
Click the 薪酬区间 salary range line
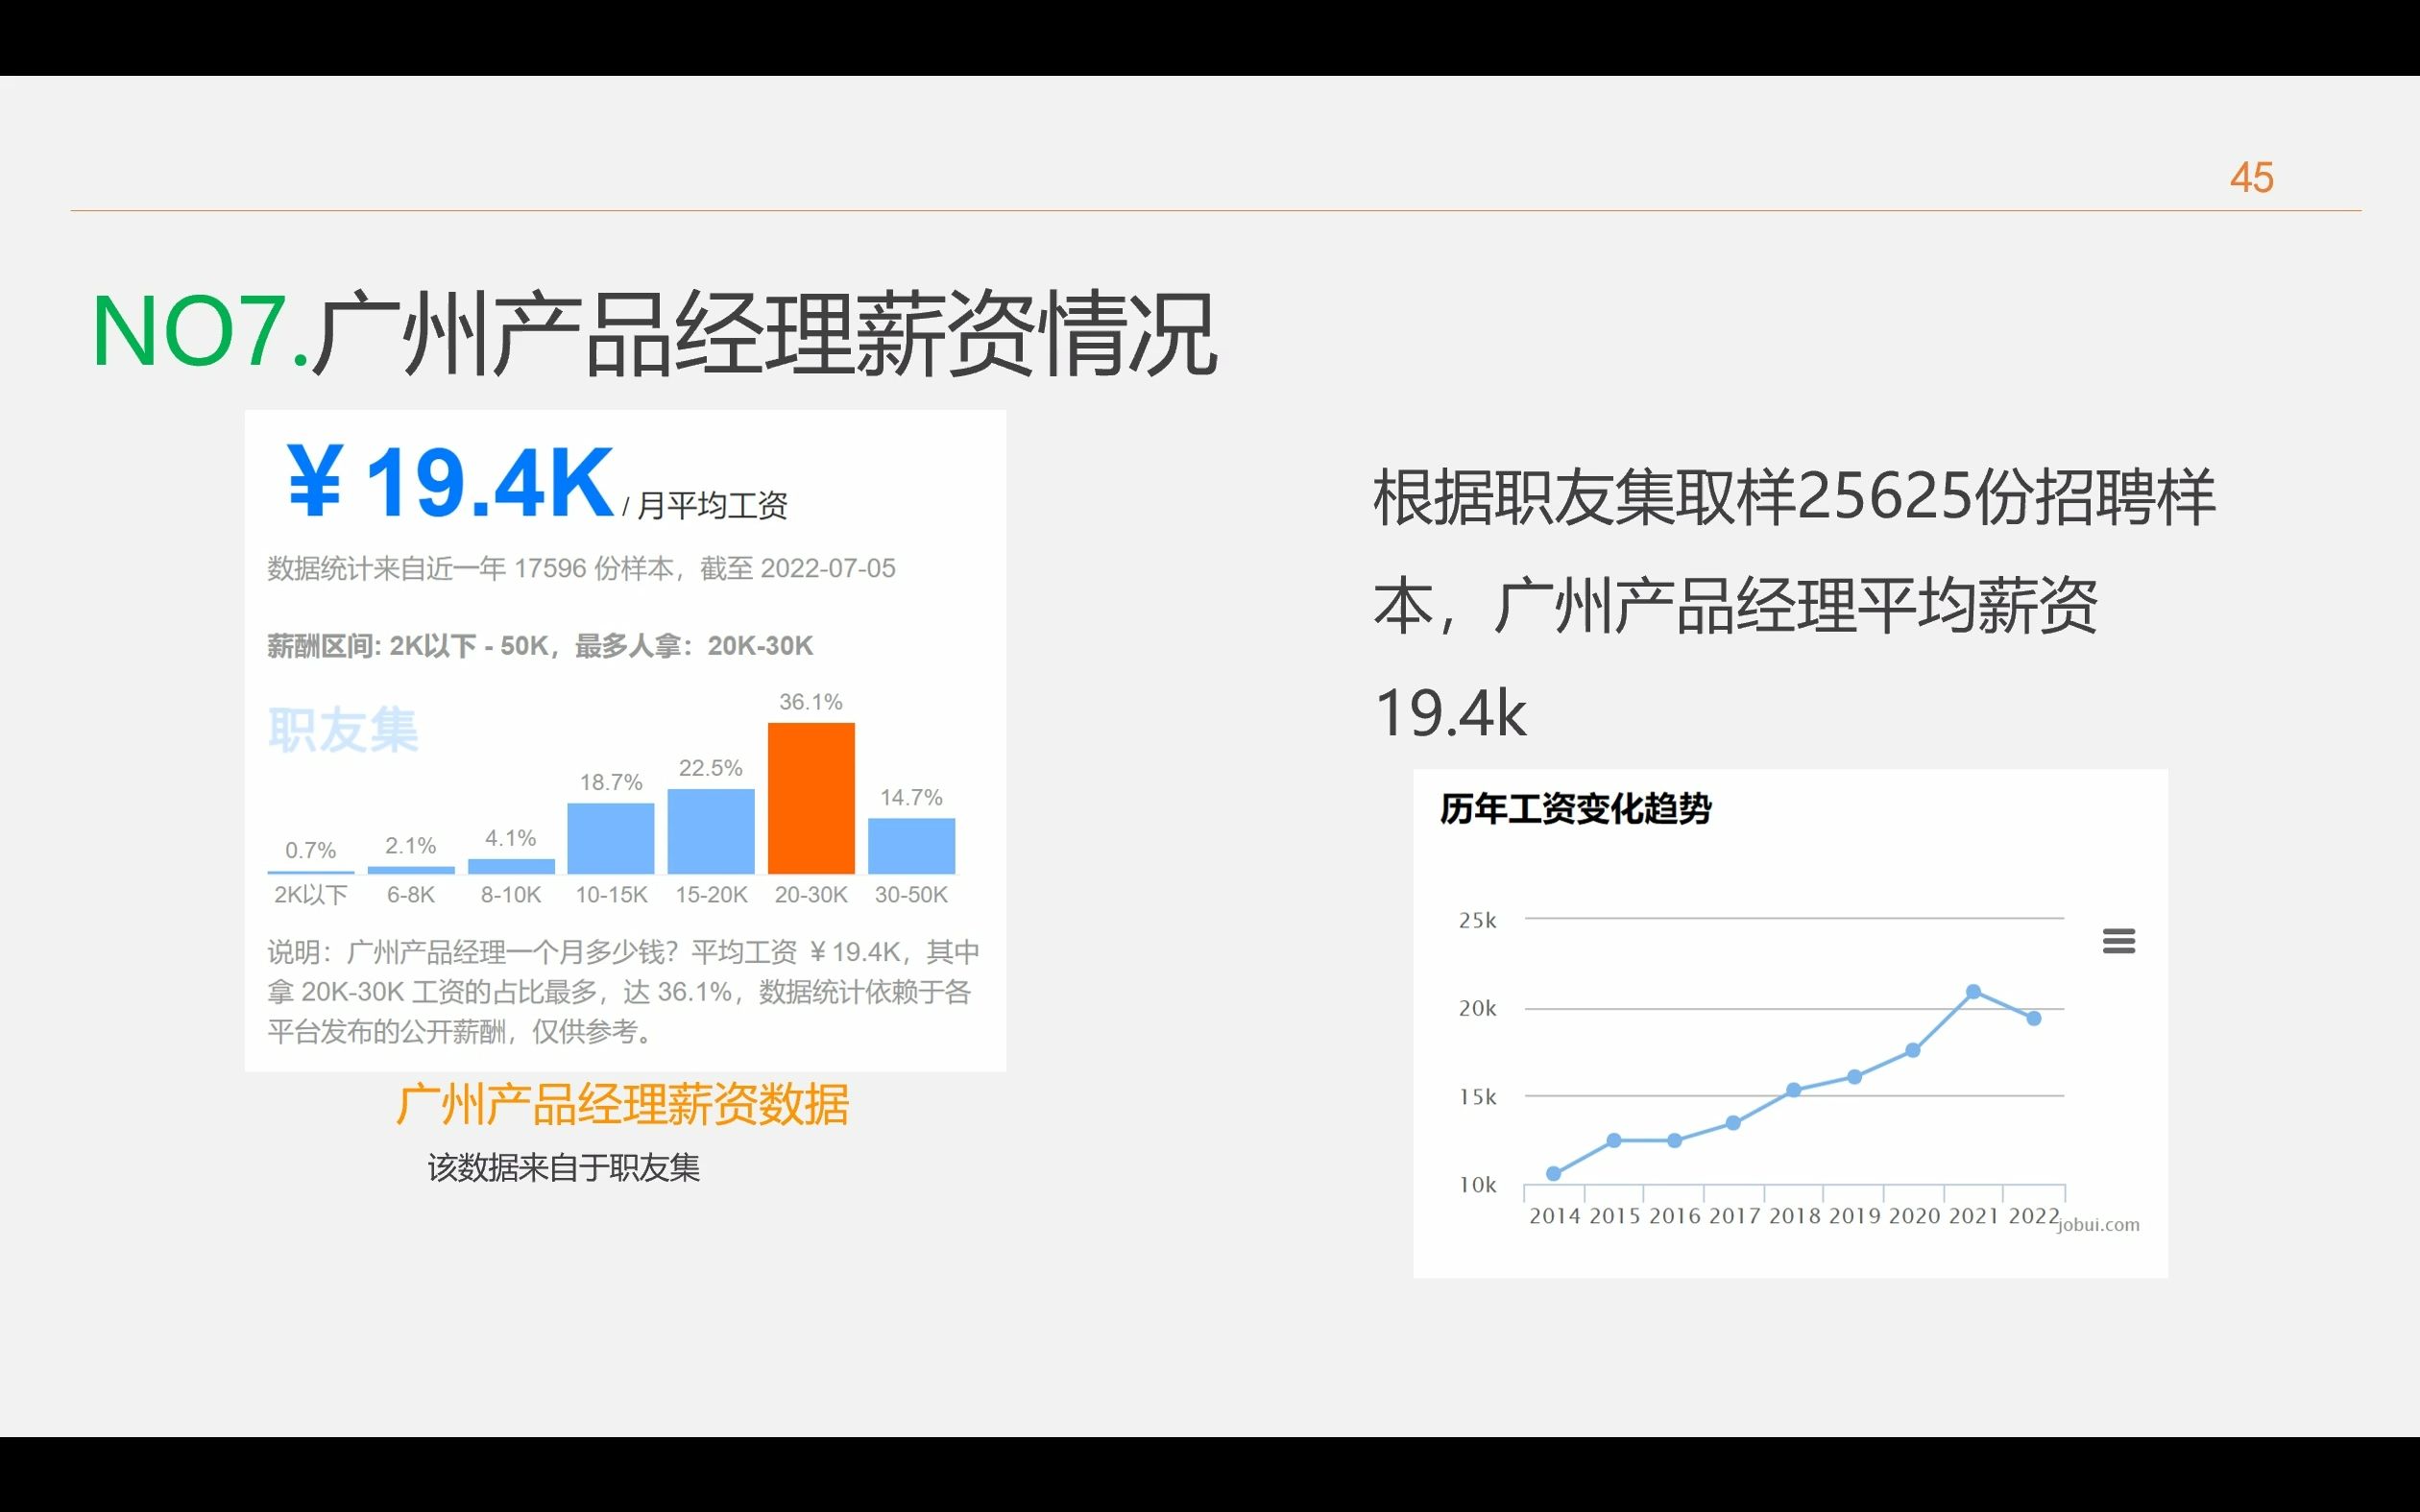pyautogui.click(x=540, y=646)
